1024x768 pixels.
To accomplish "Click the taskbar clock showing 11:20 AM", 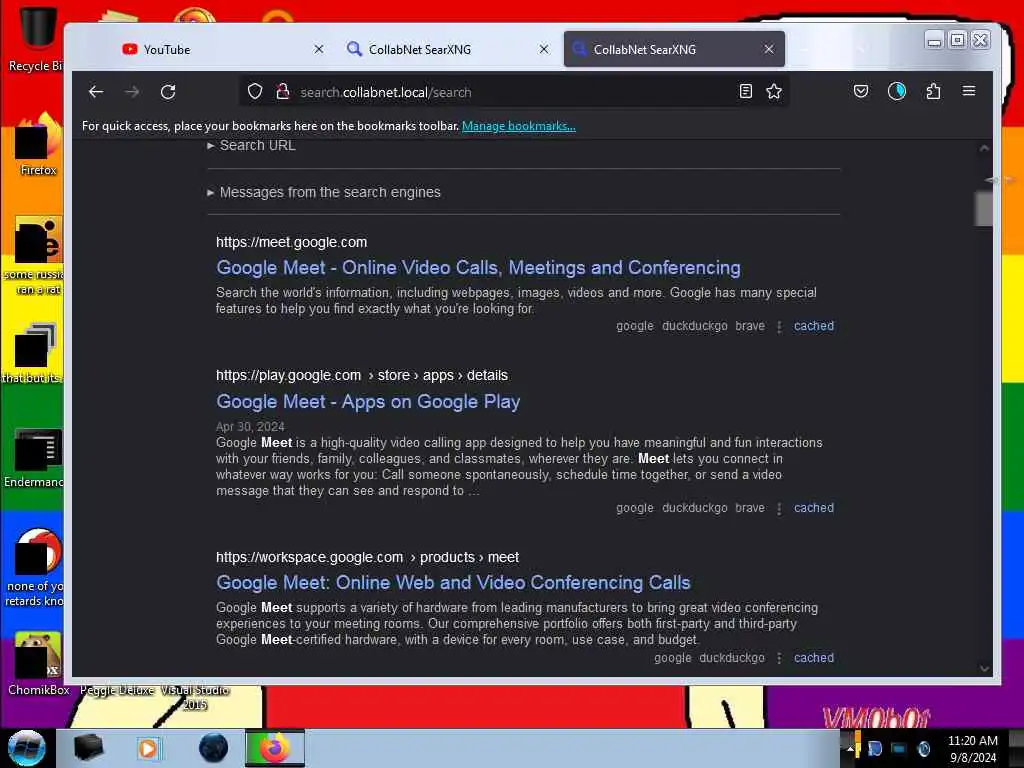I will click(972, 749).
